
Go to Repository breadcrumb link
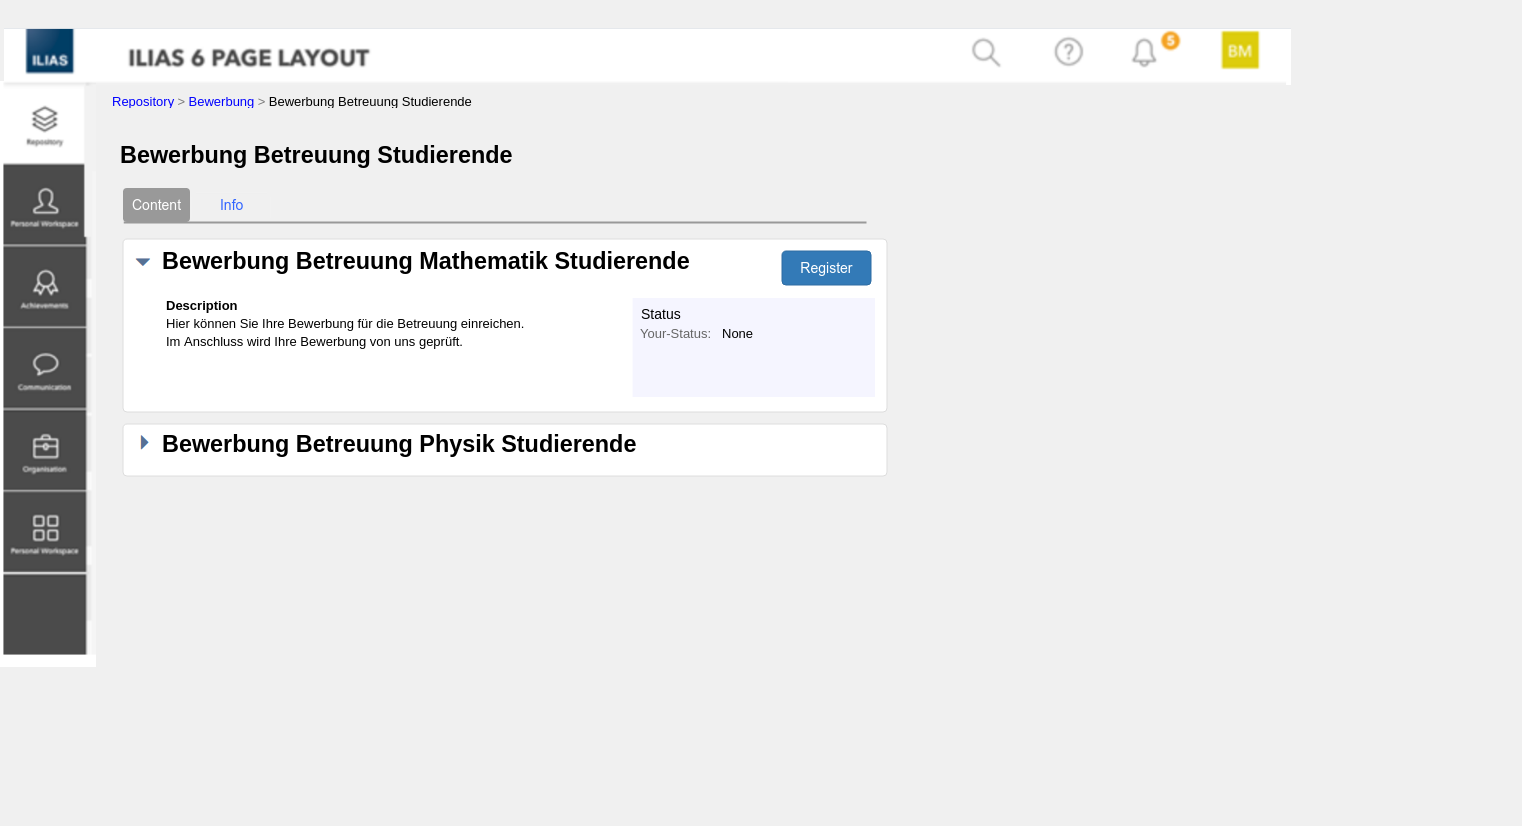(x=143, y=102)
